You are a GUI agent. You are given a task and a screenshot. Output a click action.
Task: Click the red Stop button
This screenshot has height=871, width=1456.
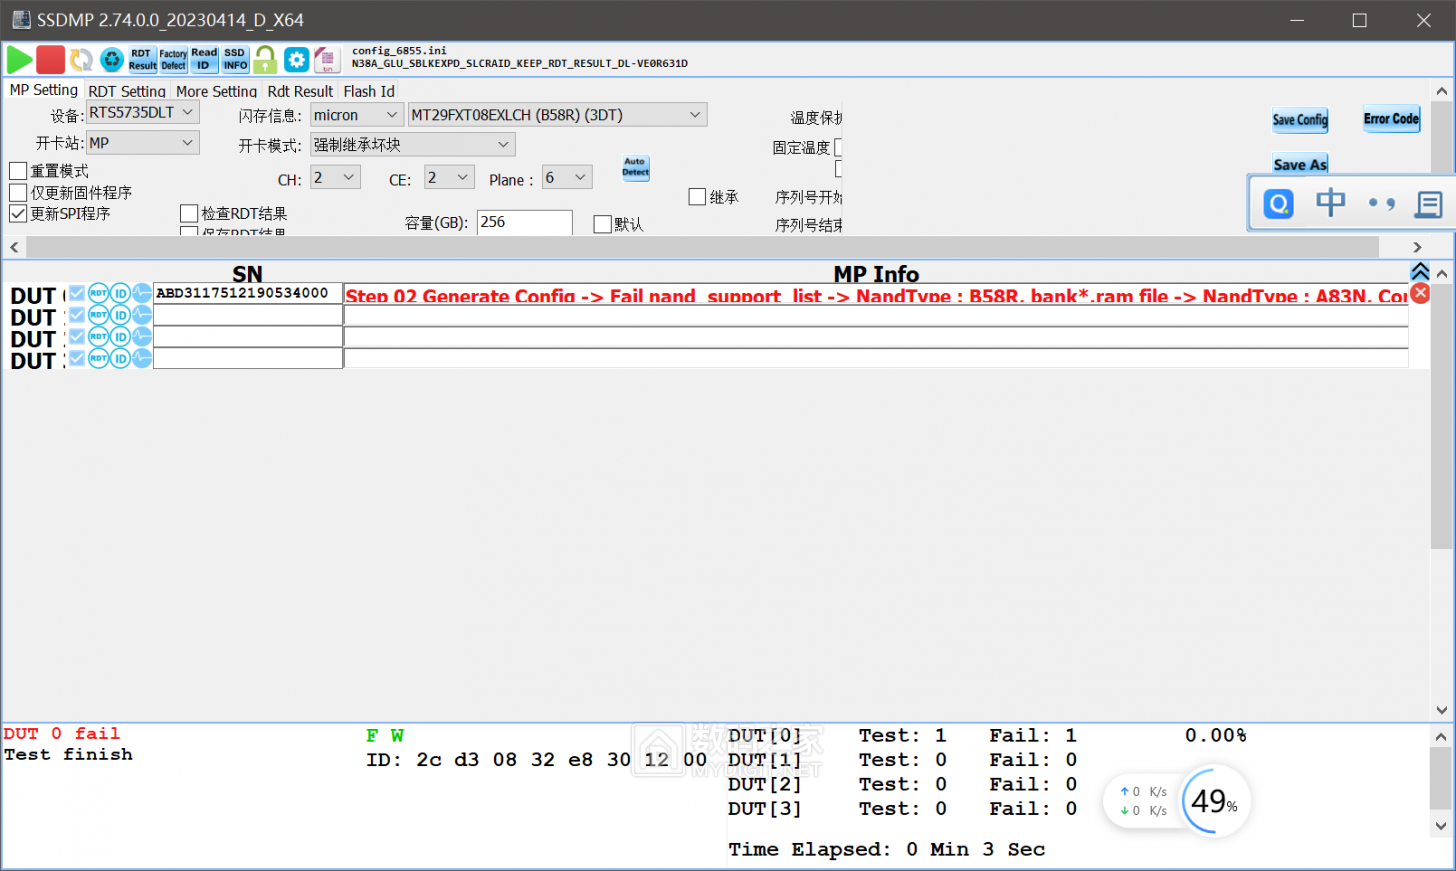(50, 60)
